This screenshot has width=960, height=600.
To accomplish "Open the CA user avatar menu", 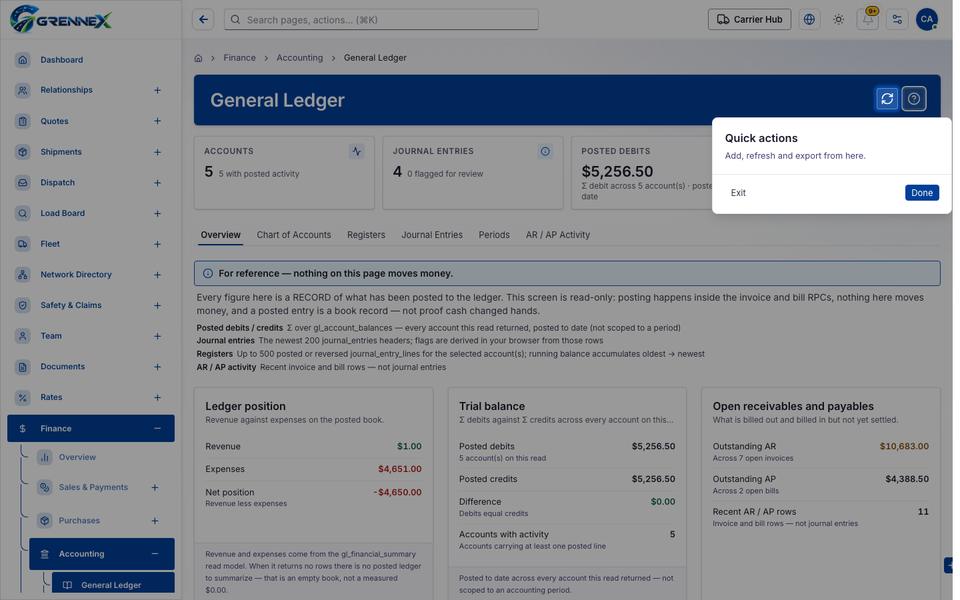I will (x=926, y=20).
